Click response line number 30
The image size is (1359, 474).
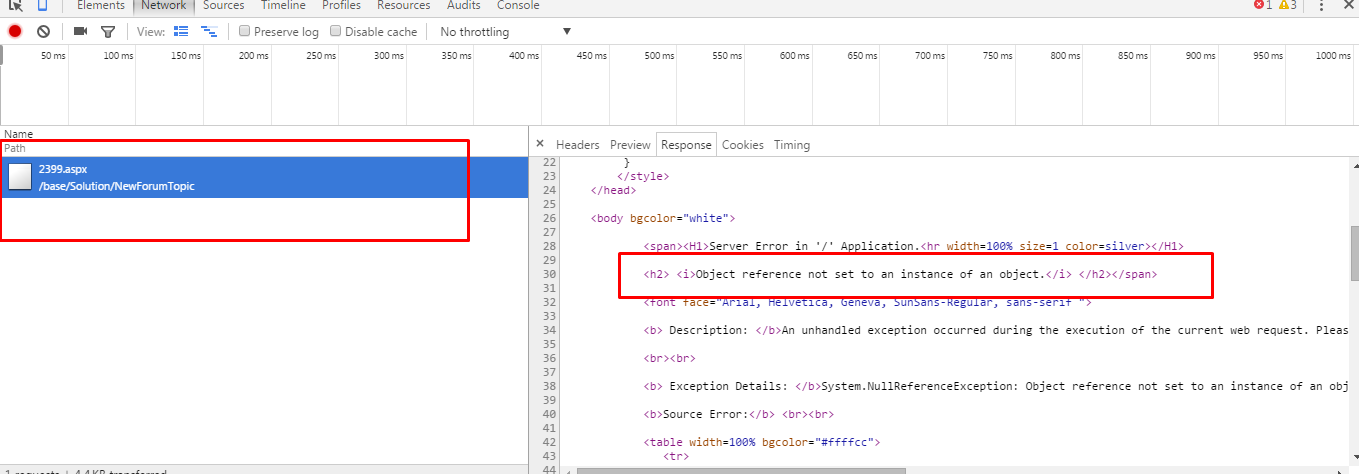[x=548, y=274]
